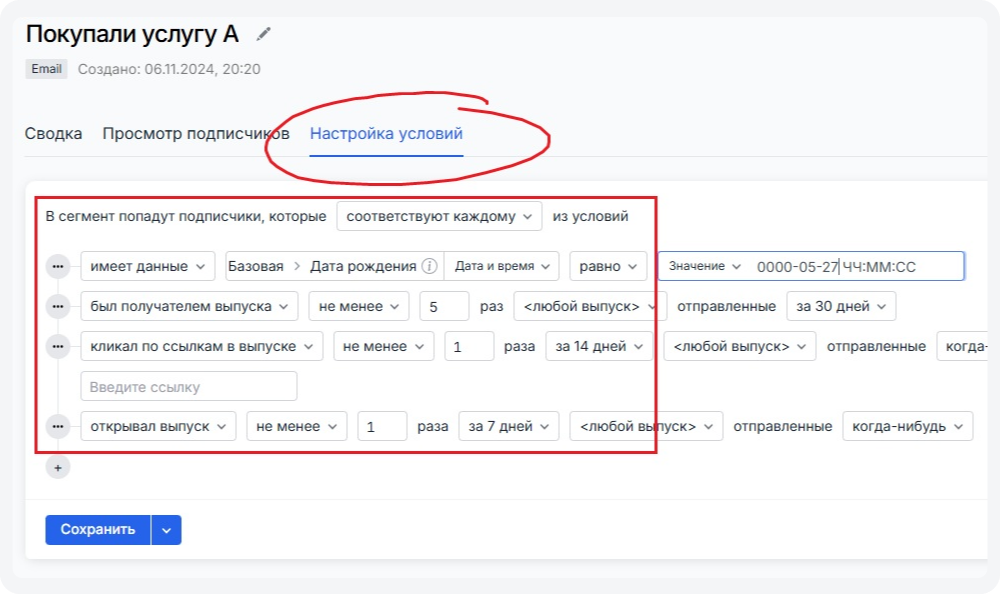Click the info icon near Дата рождения
Viewport: 1000px width, 594px height.
tap(430, 266)
